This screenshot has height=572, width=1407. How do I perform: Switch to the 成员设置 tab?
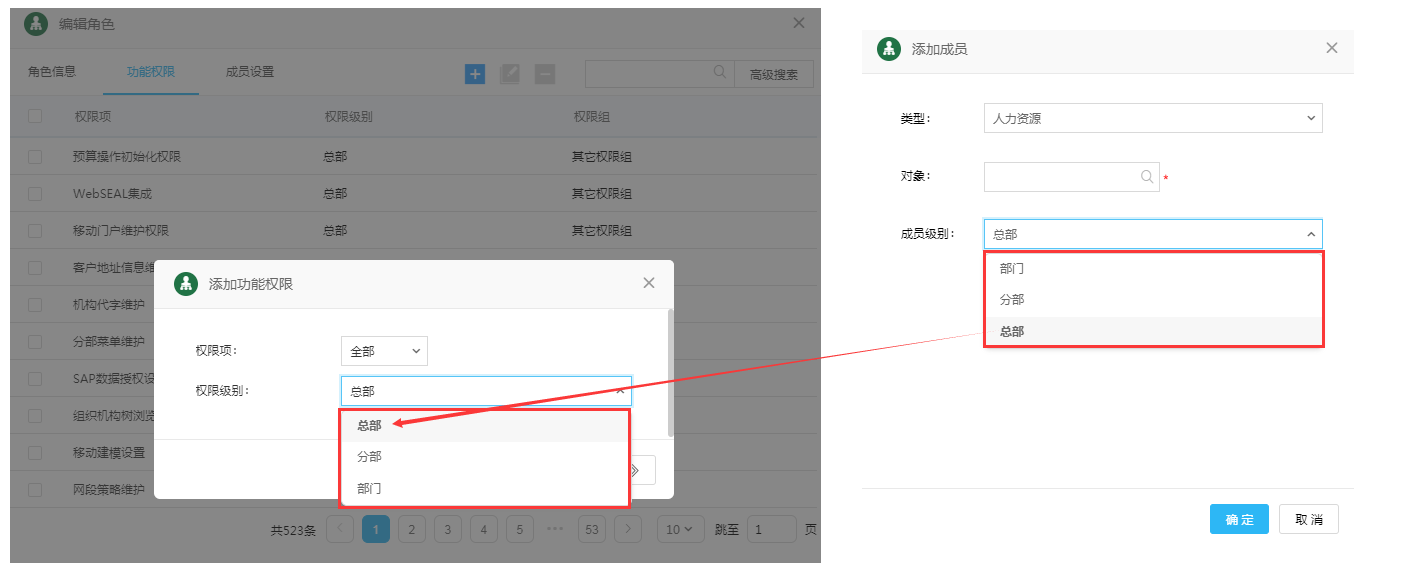(250, 72)
